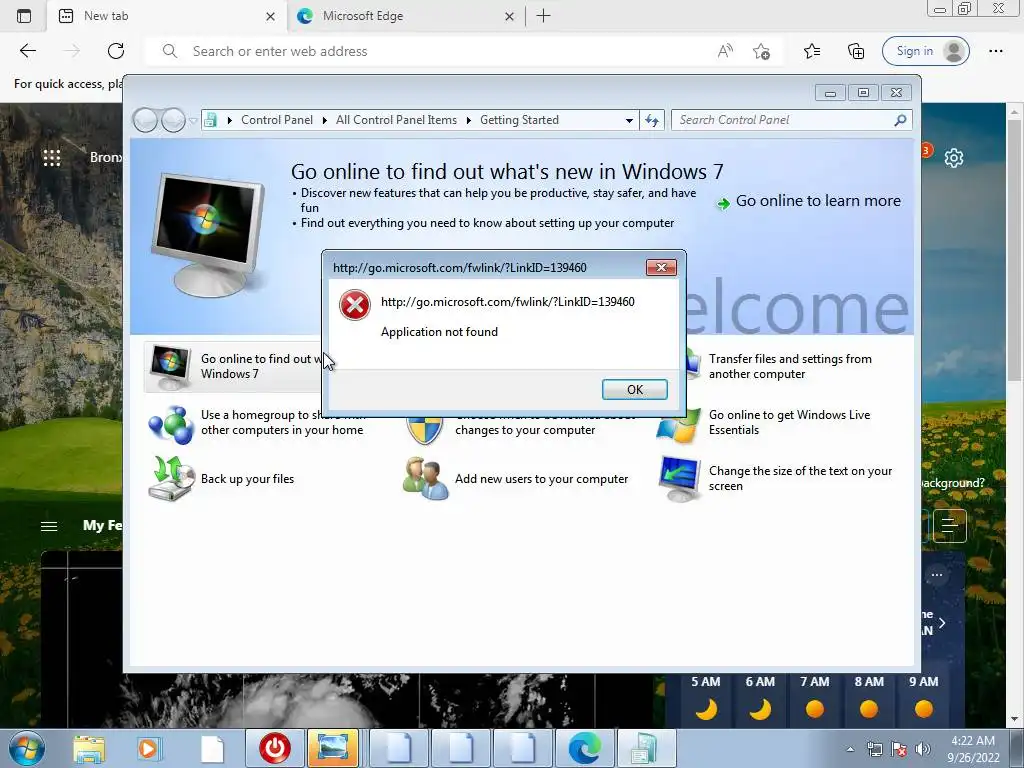Open a new Edge tab with plus

[x=543, y=16]
